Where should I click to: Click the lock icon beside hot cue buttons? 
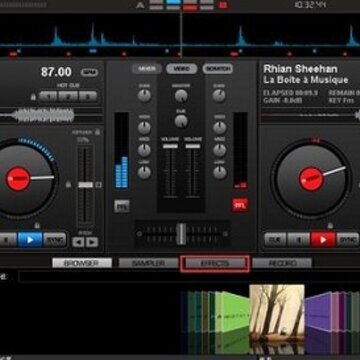click(x=33, y=97)
